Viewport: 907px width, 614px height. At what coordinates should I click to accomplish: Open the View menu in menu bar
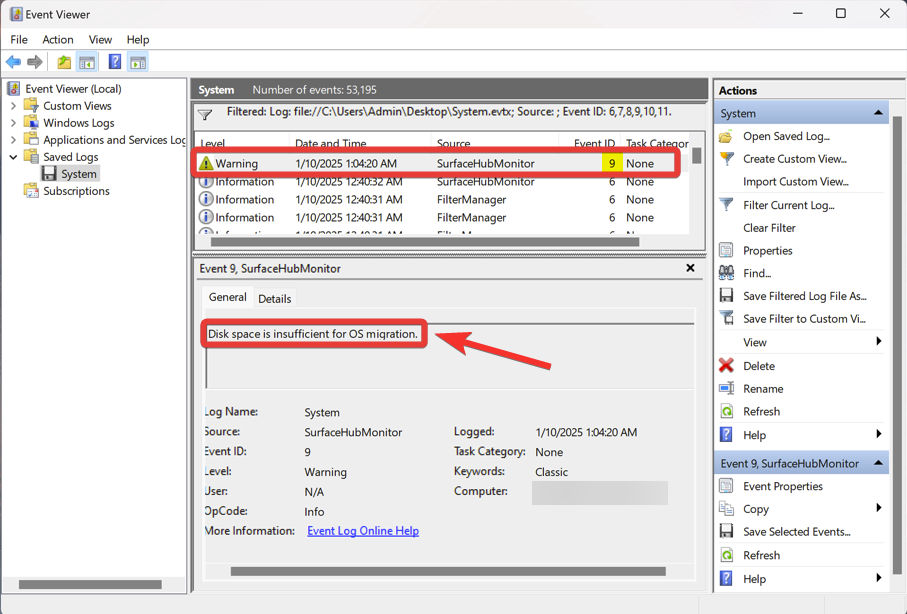(100, 39)
